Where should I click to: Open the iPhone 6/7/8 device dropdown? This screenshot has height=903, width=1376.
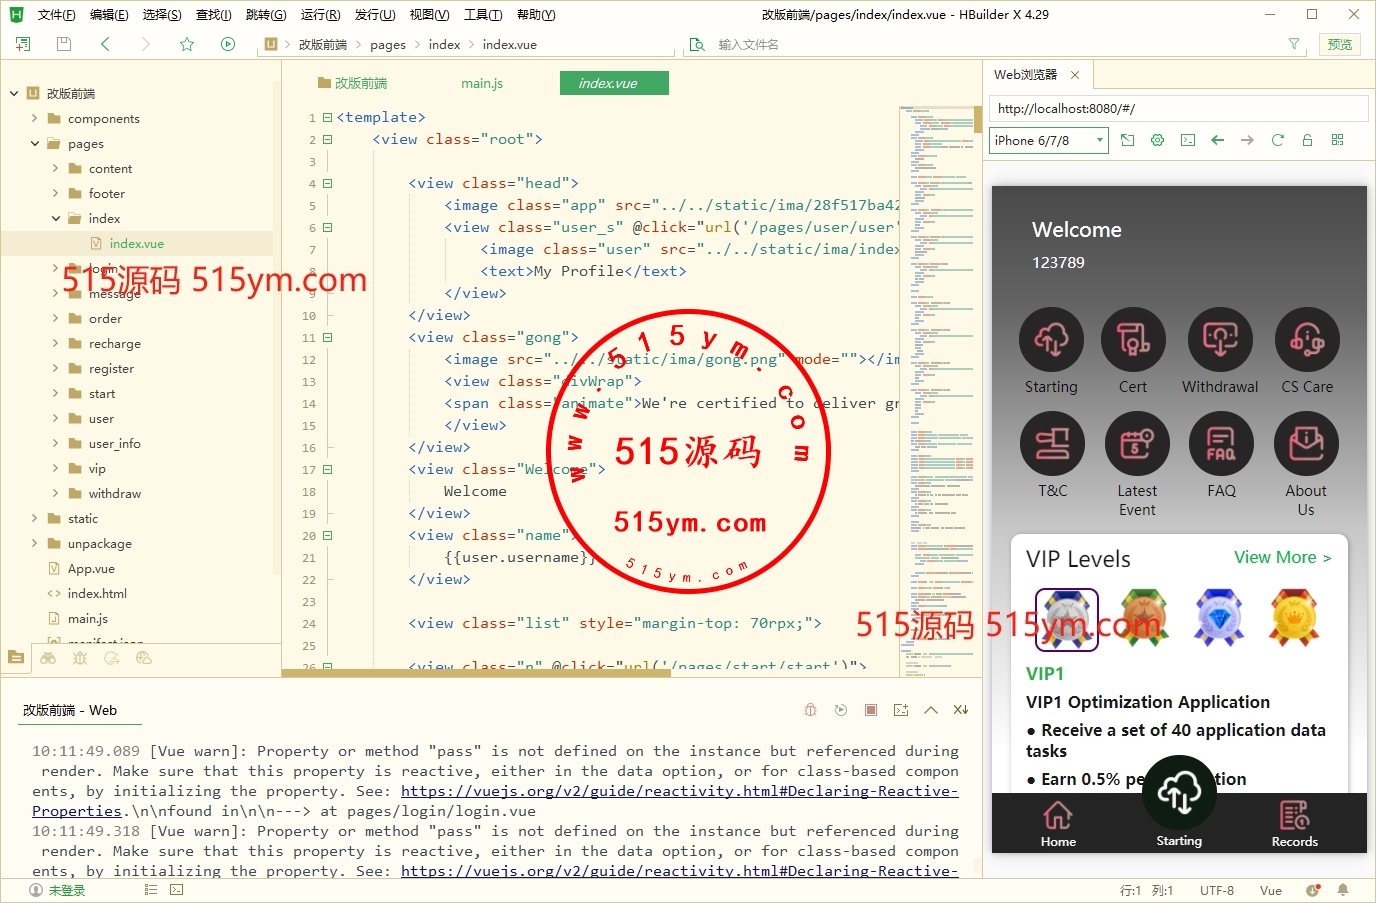pyautogui.click(x=1049, y=140)
